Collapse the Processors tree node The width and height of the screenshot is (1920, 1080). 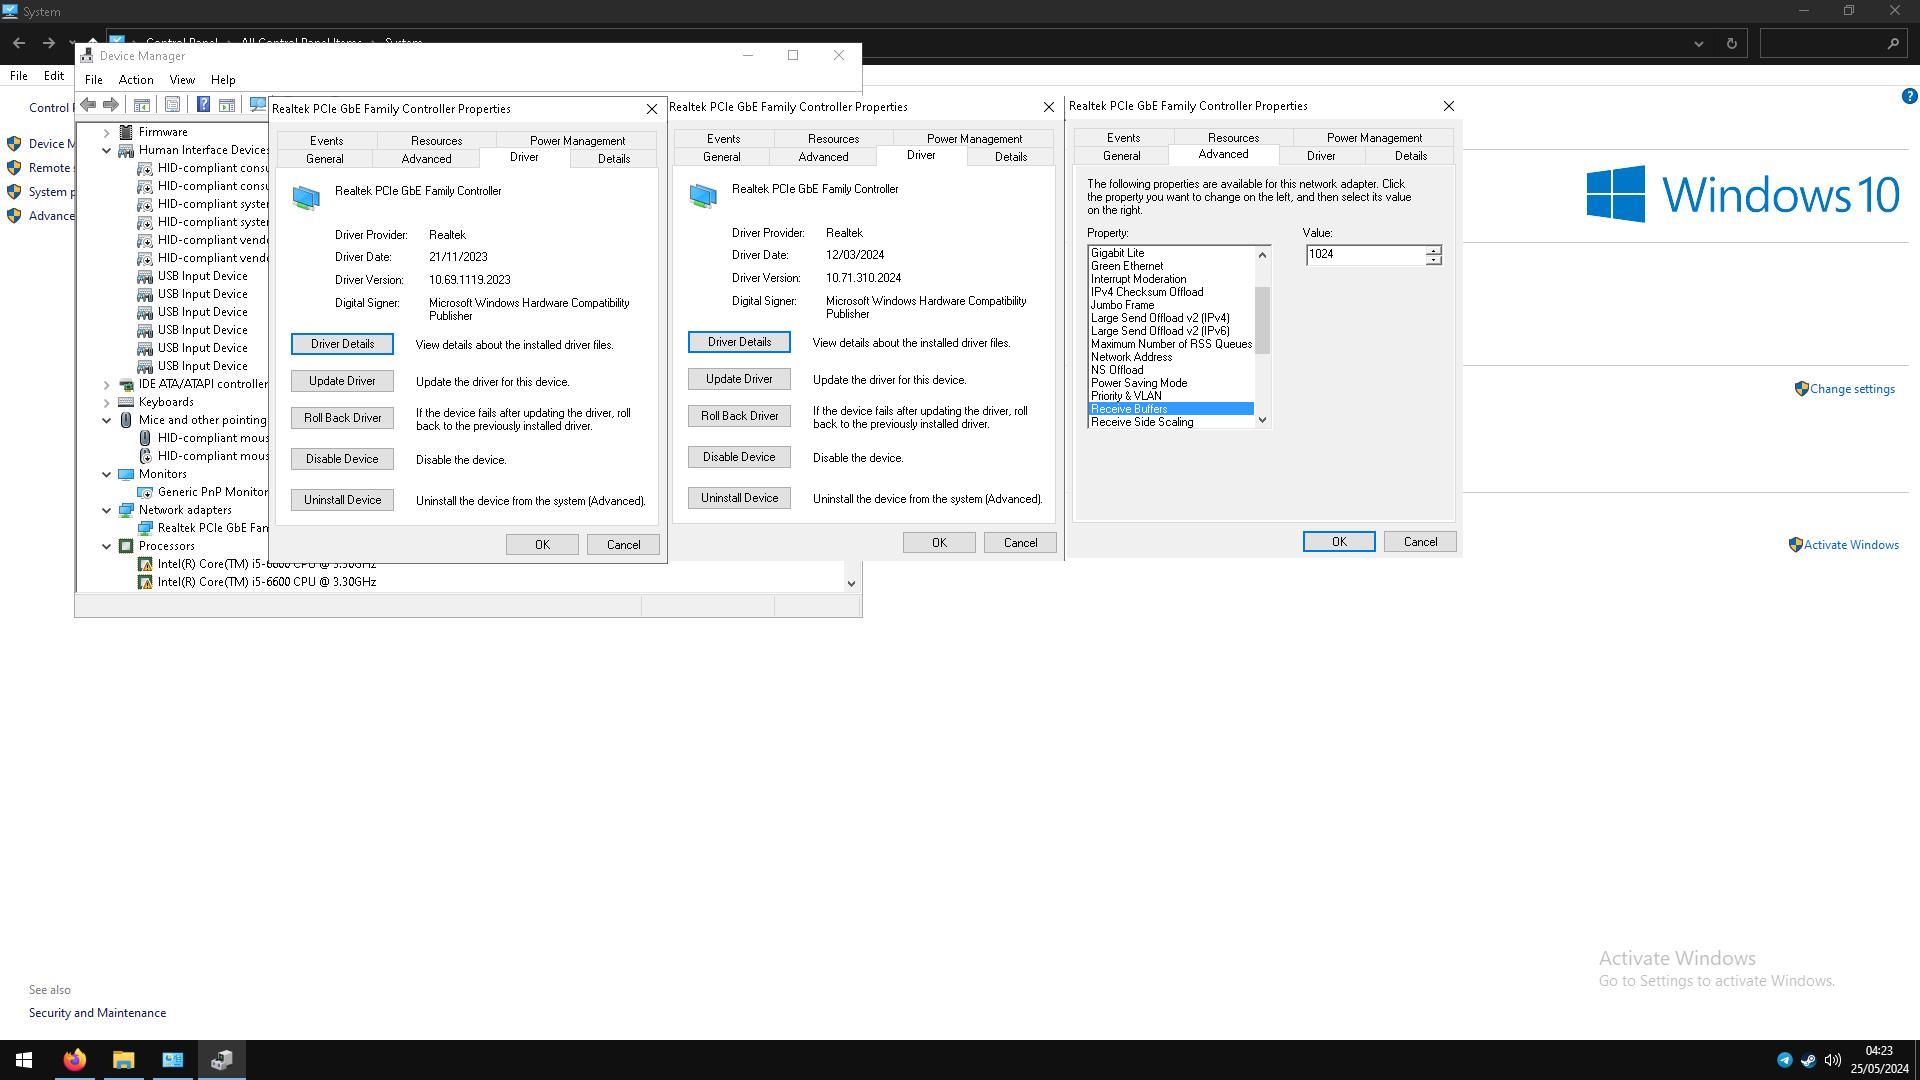[107, 546]
